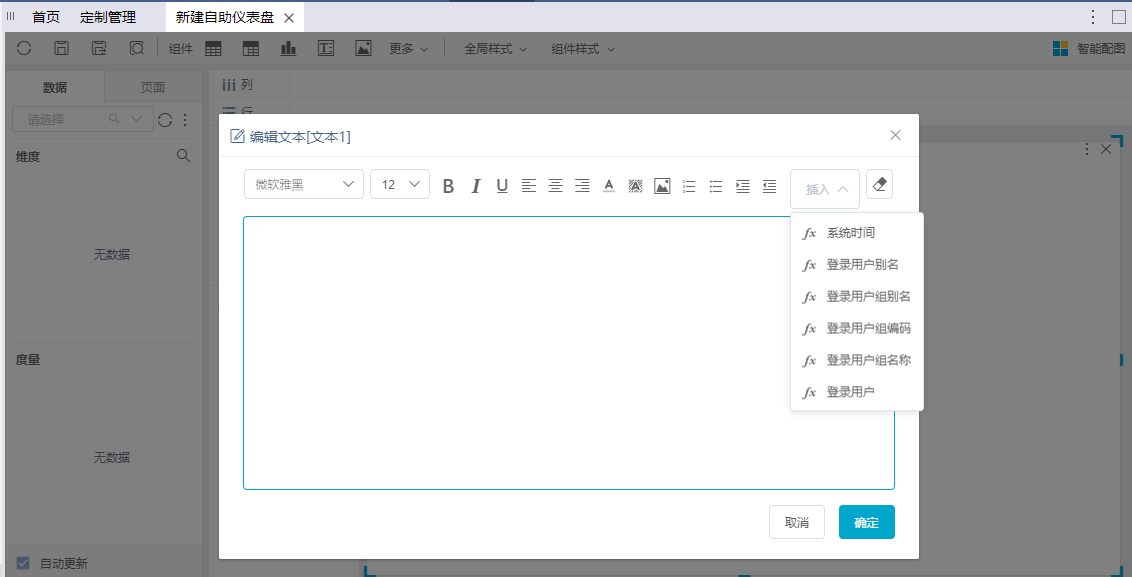Viewport: 1132px width, 577px height.
Task: Insert 登录用户别名 function
Action: (857, 265)
